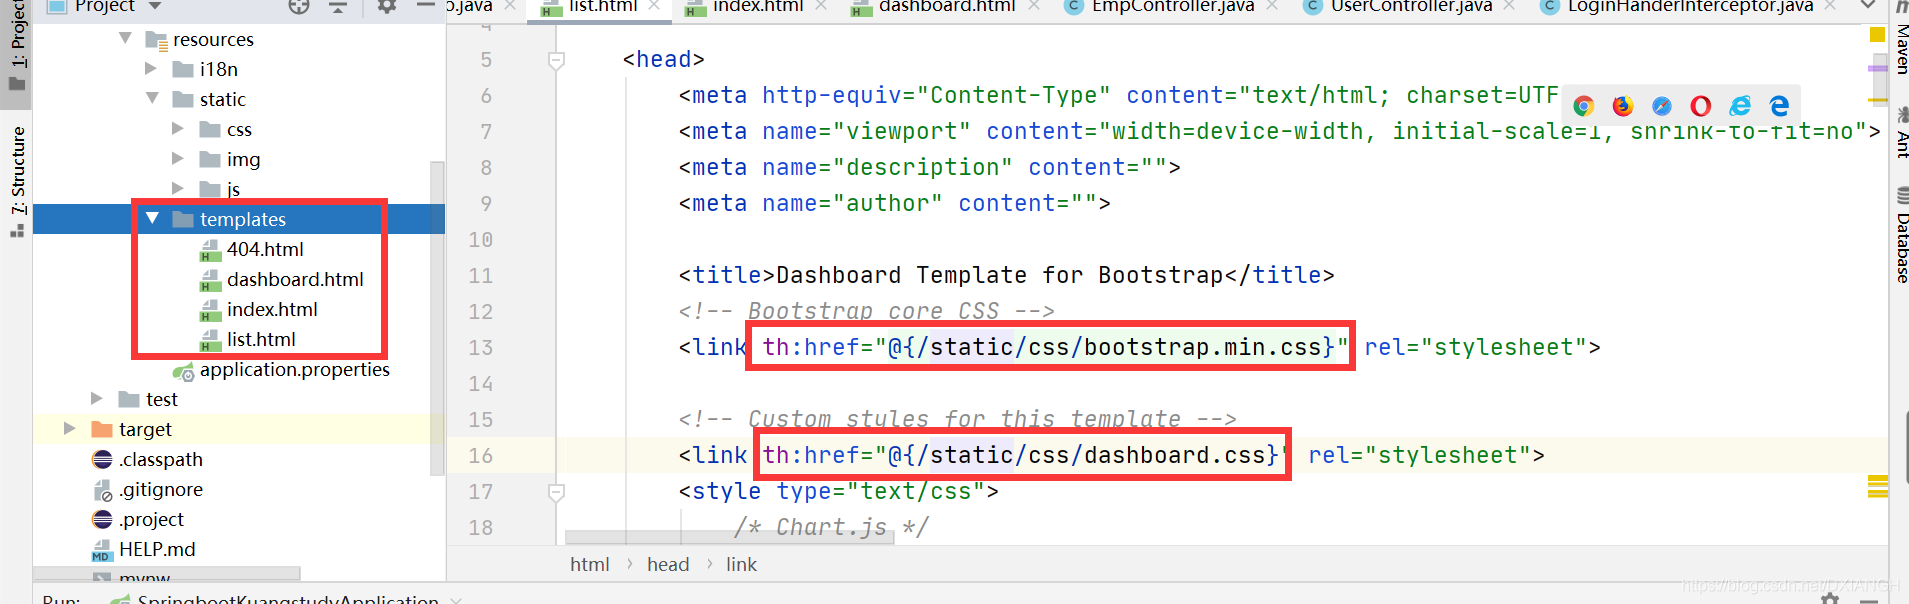The height and width of the screenshot is (604, 1909).
Task: Close the index.html tab
Action: [820, 6]
